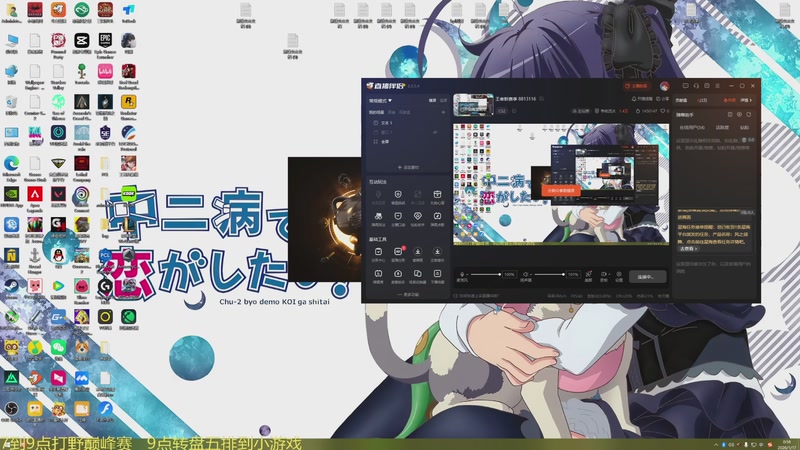Click the share button above preview
This screenshot has width=800, height=450.
(x=662, y=99)
